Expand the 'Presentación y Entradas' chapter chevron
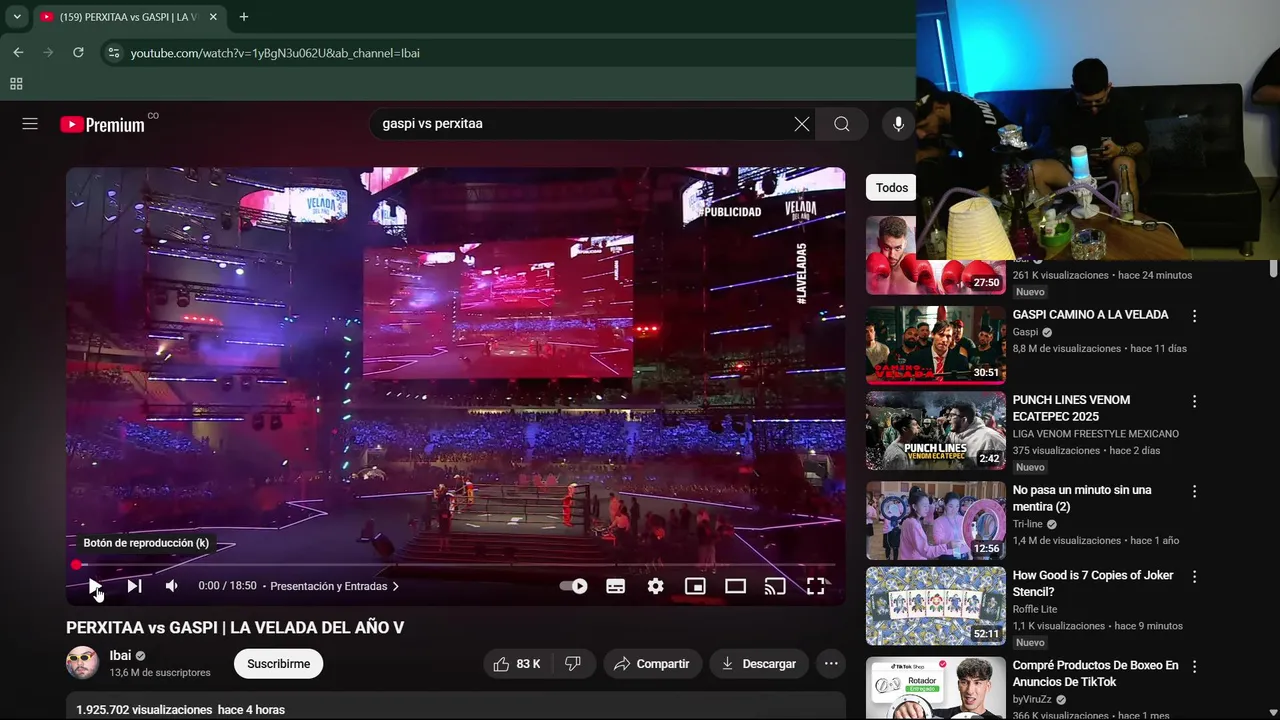 [x=396, y=586]
